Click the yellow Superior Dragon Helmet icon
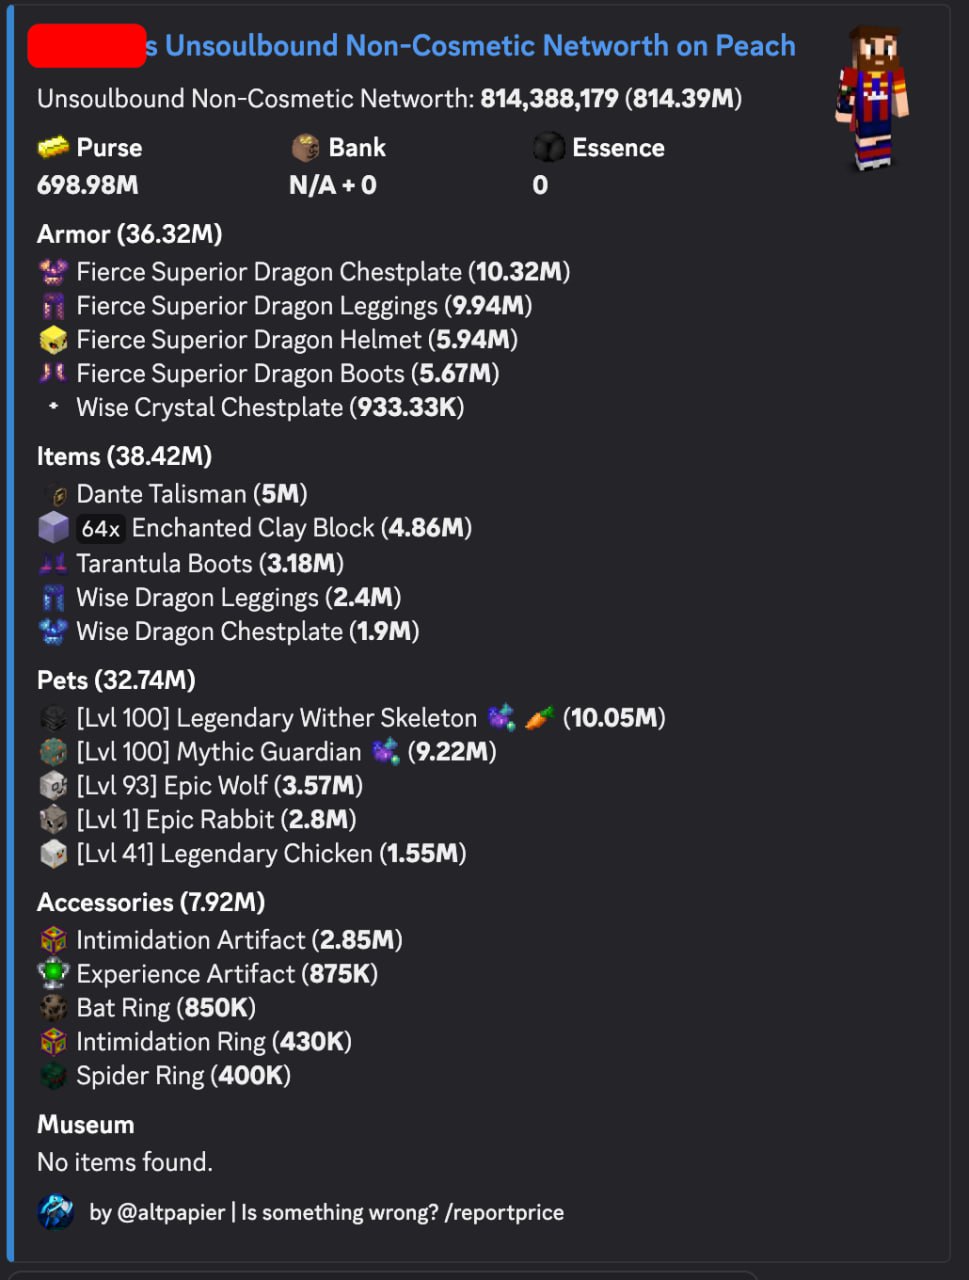This screenshot has width=969, height=1280. (x=53, y=340)
